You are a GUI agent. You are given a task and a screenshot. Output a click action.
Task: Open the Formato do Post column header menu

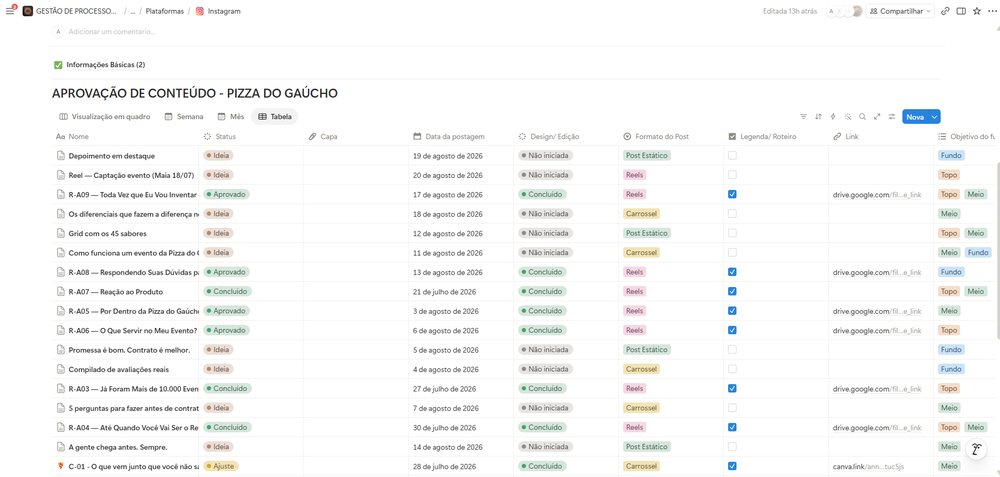(671, 136)
